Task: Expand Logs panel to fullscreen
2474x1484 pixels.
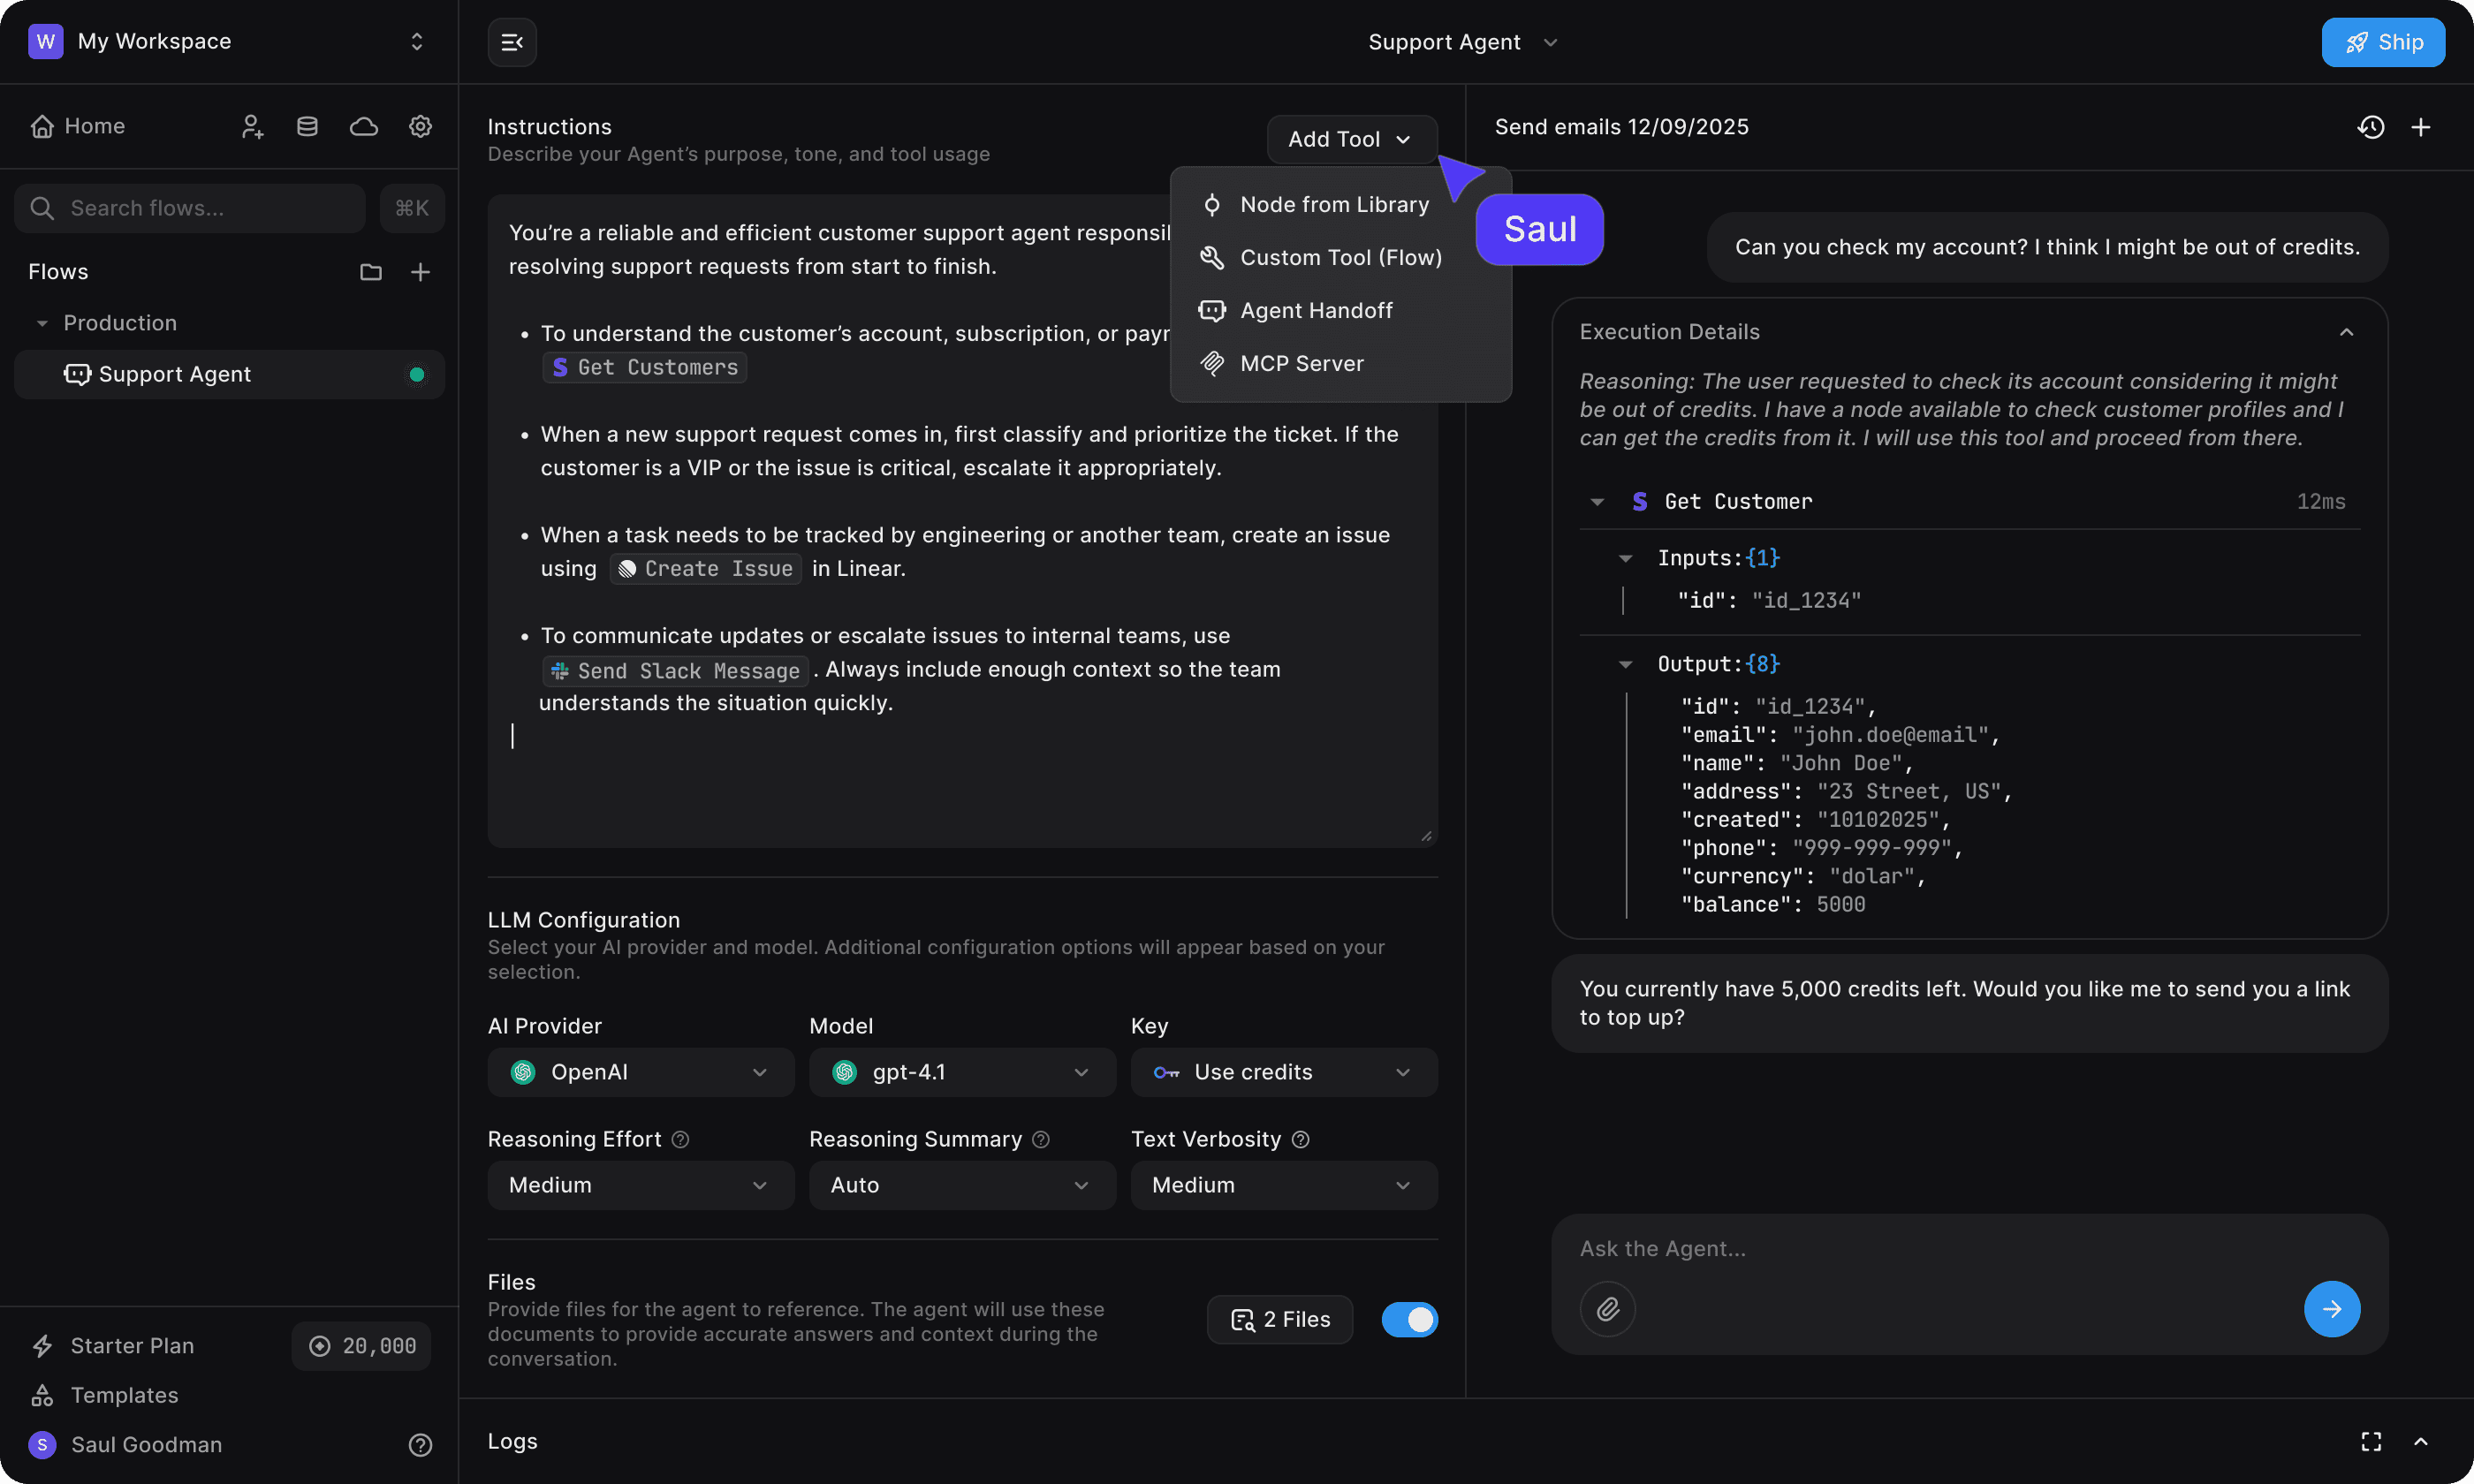Action: click(2371, 1441)
